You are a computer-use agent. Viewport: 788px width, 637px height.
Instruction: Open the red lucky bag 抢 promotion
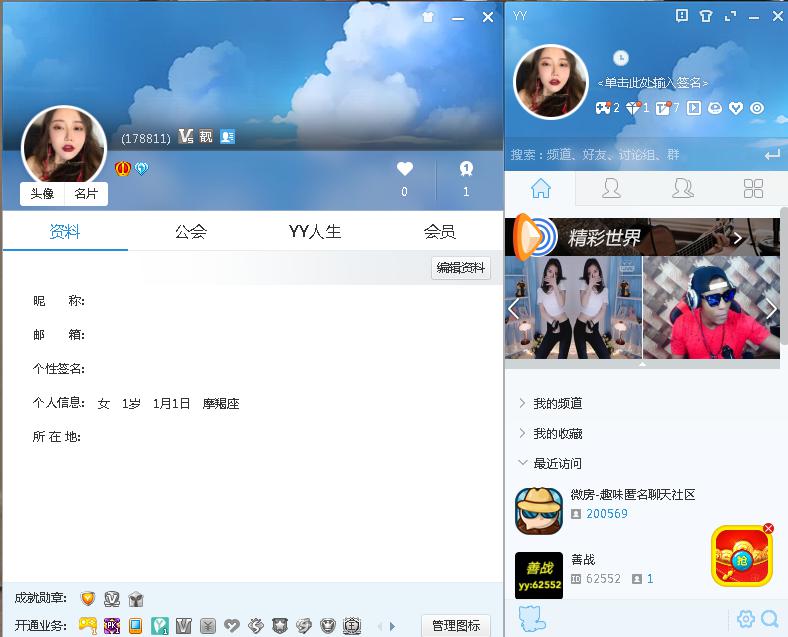coord(741,556)
